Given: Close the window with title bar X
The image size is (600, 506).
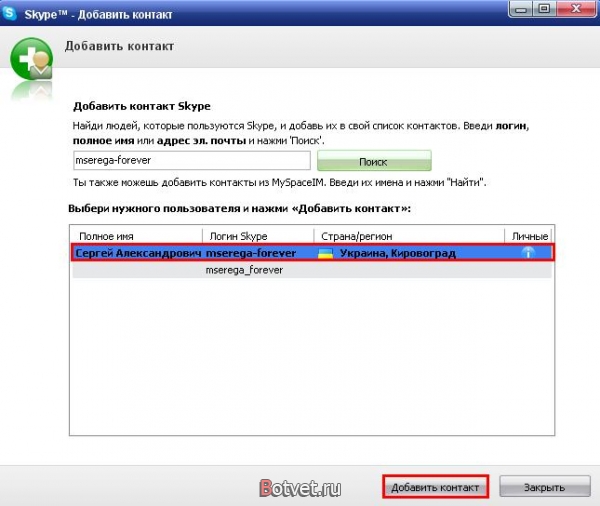Looking at the screenshot, I should pyautogui.click(x=576, y=9).
